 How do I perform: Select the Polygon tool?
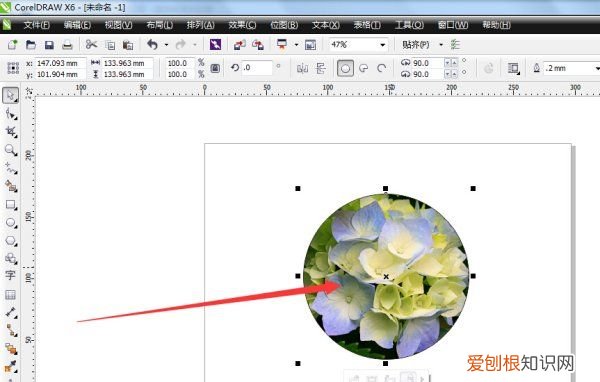click(10, 241)
